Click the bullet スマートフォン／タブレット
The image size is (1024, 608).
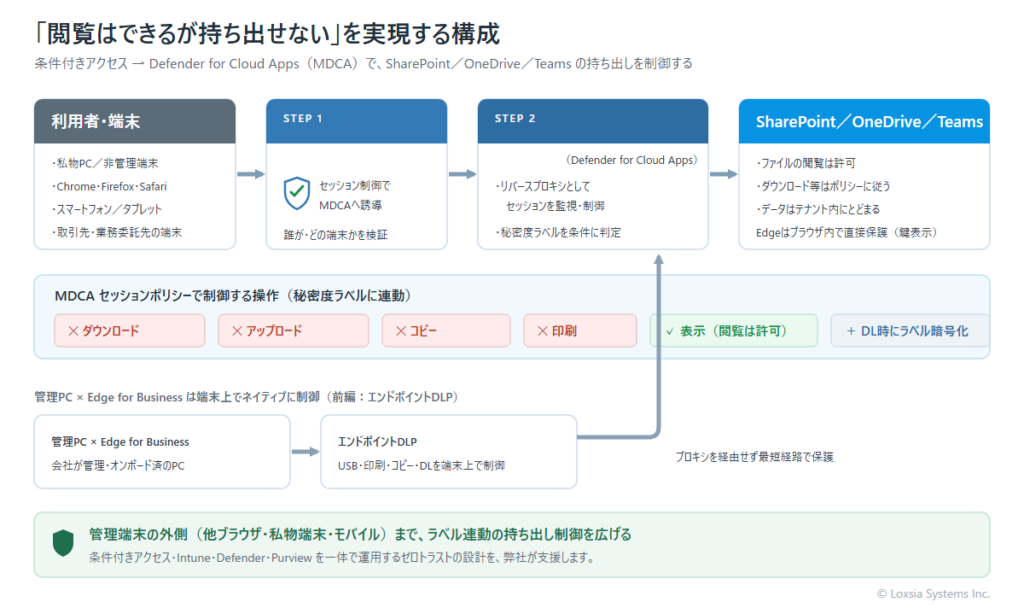106,209
